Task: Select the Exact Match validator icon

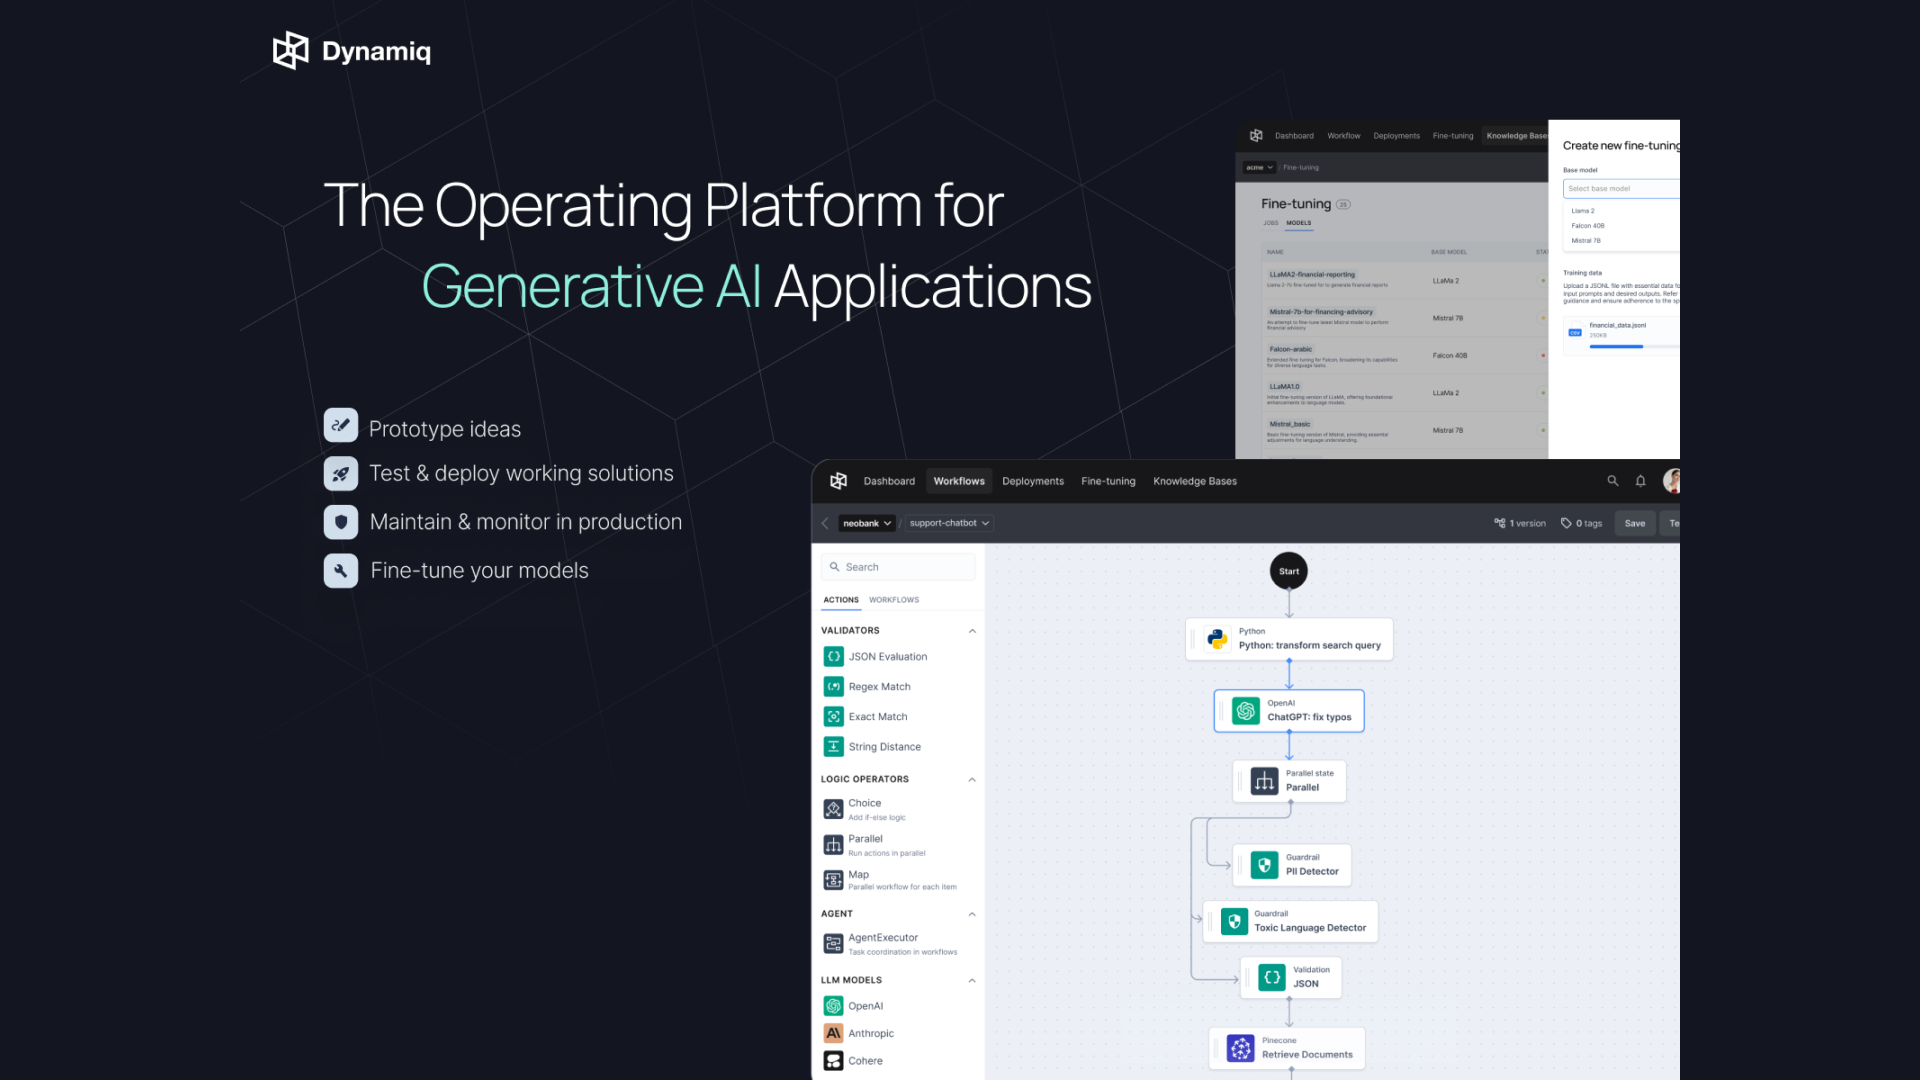Action: pyautogui.click(x=833, y=716)
